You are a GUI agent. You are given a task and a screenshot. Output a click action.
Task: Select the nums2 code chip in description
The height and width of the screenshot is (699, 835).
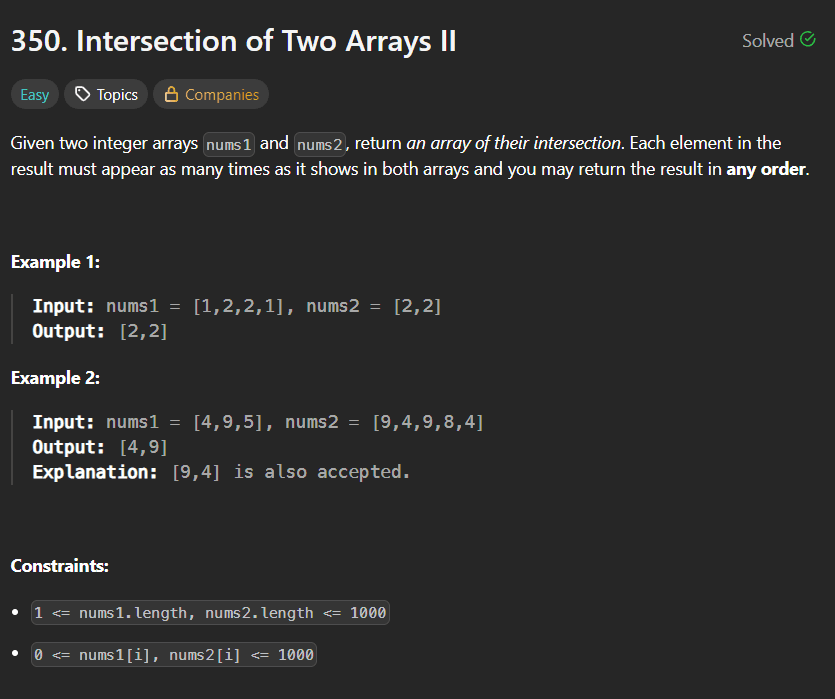pyautogui.click(x=320, y=144)
